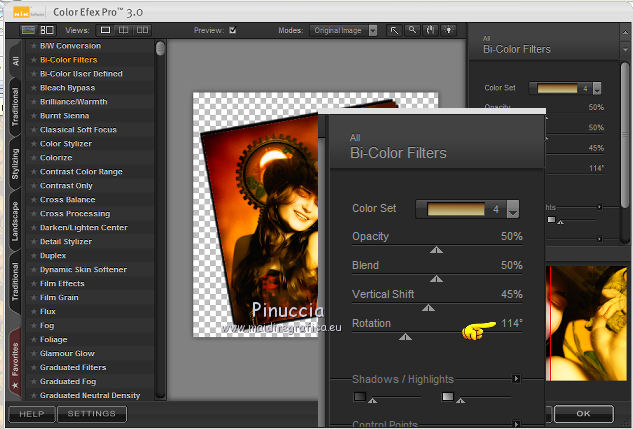The height and width of the screenshot is (429, 633).
Task: Open the Stylizing filter tab
Action: [15, 165]
